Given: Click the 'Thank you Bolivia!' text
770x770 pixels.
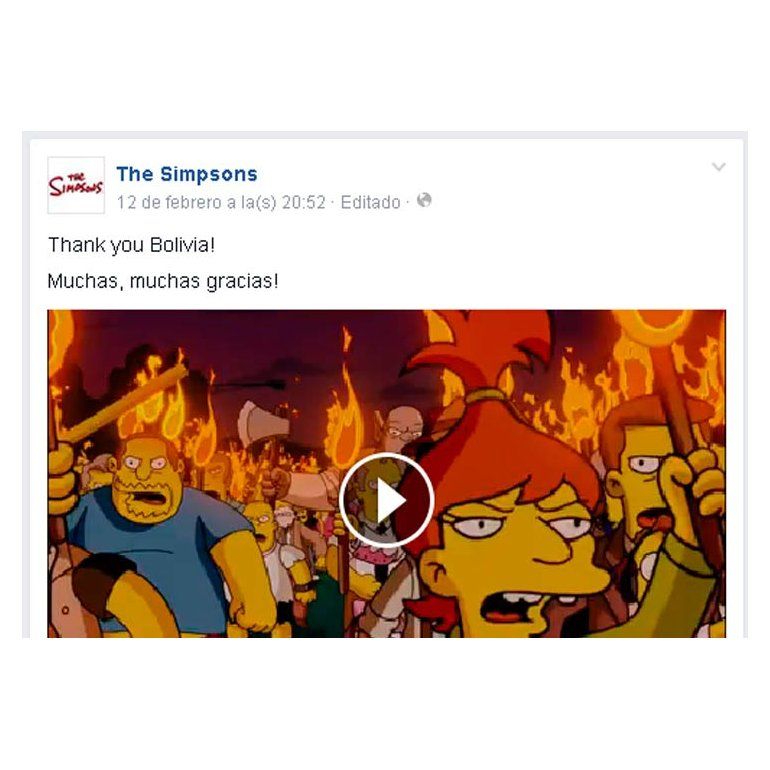Looking at the screenshot, I should click(132, 245).
